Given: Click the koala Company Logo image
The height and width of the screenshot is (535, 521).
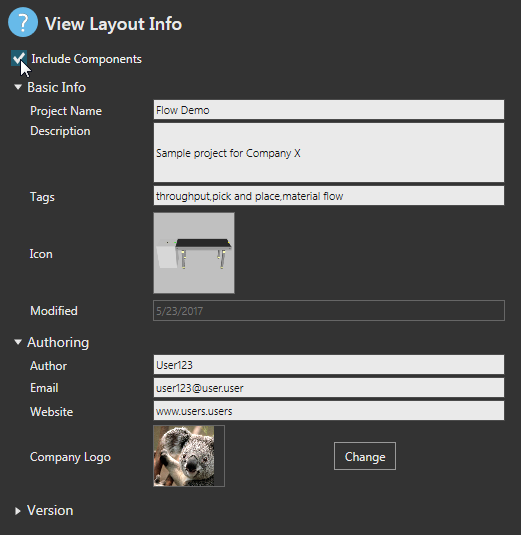Looking at the screenshot, I should click(x=184, y=456).
